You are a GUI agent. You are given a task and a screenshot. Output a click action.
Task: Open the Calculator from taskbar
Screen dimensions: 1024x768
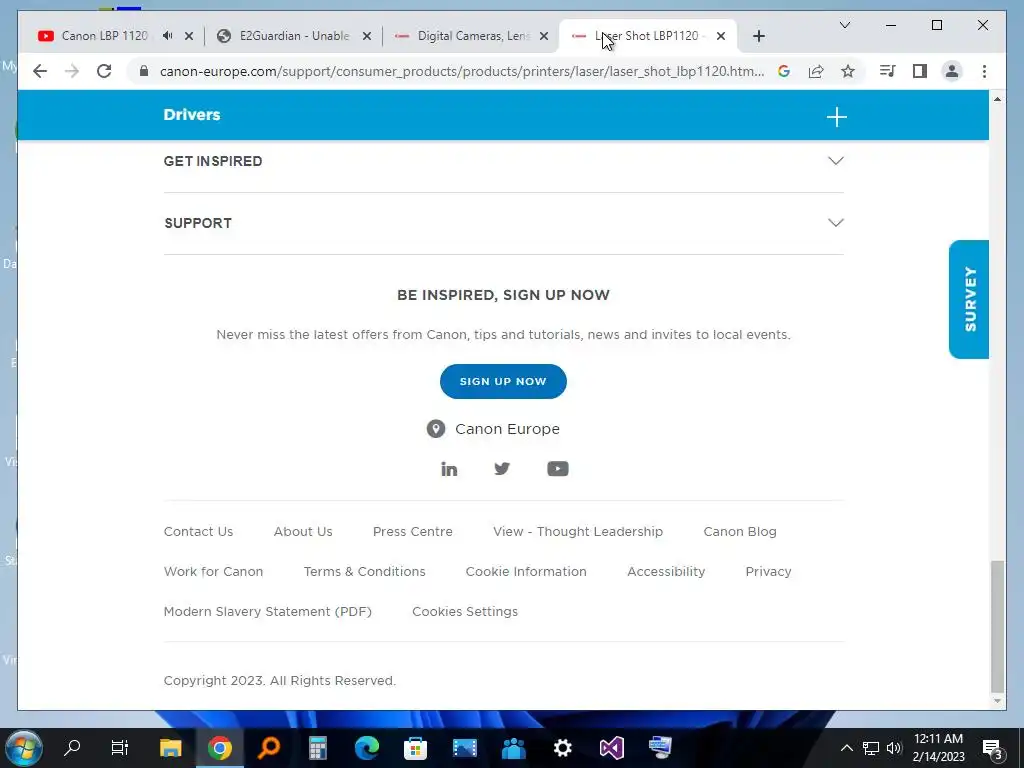pyautogui.click(x=317, y=748)
